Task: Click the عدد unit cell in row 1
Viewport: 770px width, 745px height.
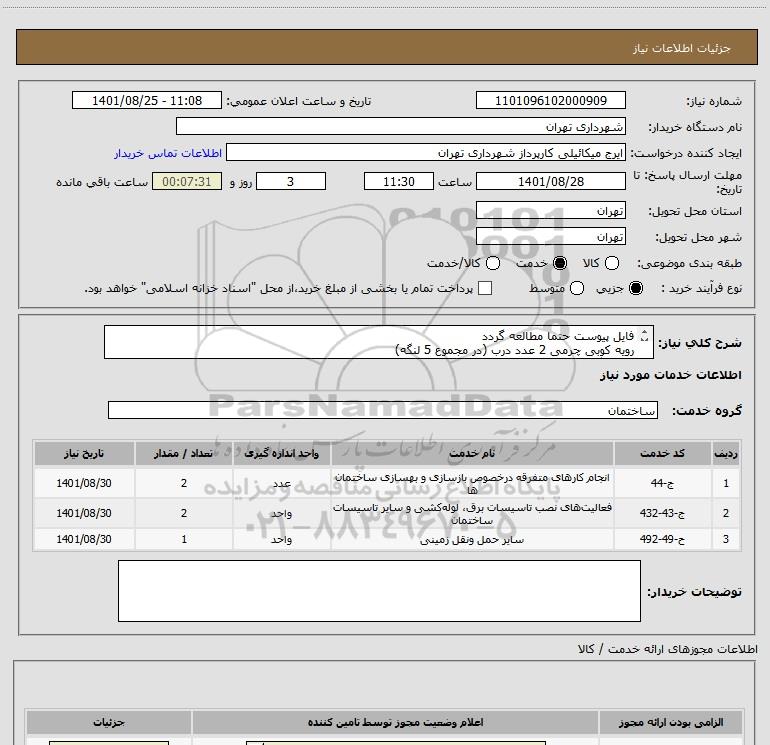Action: click(x=281, y=483)
